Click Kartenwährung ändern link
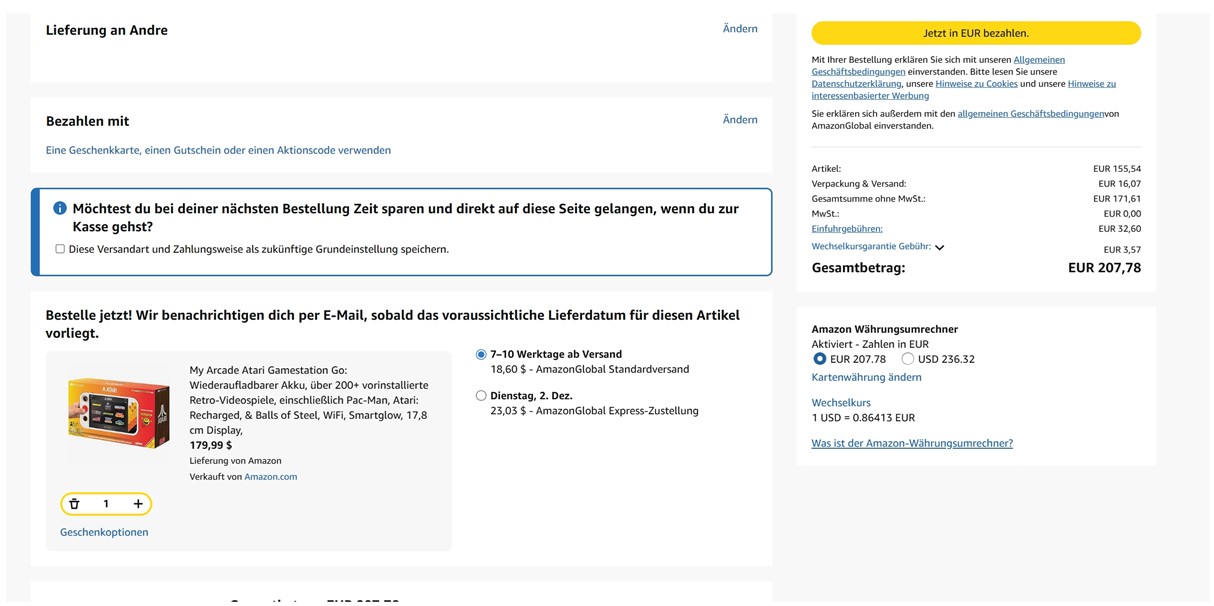This screenshot has height=606, width=1214. pos(866,377)
